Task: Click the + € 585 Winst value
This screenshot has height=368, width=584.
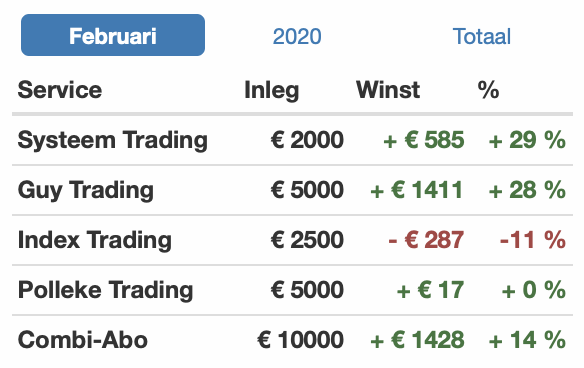Action: point(424,140)
